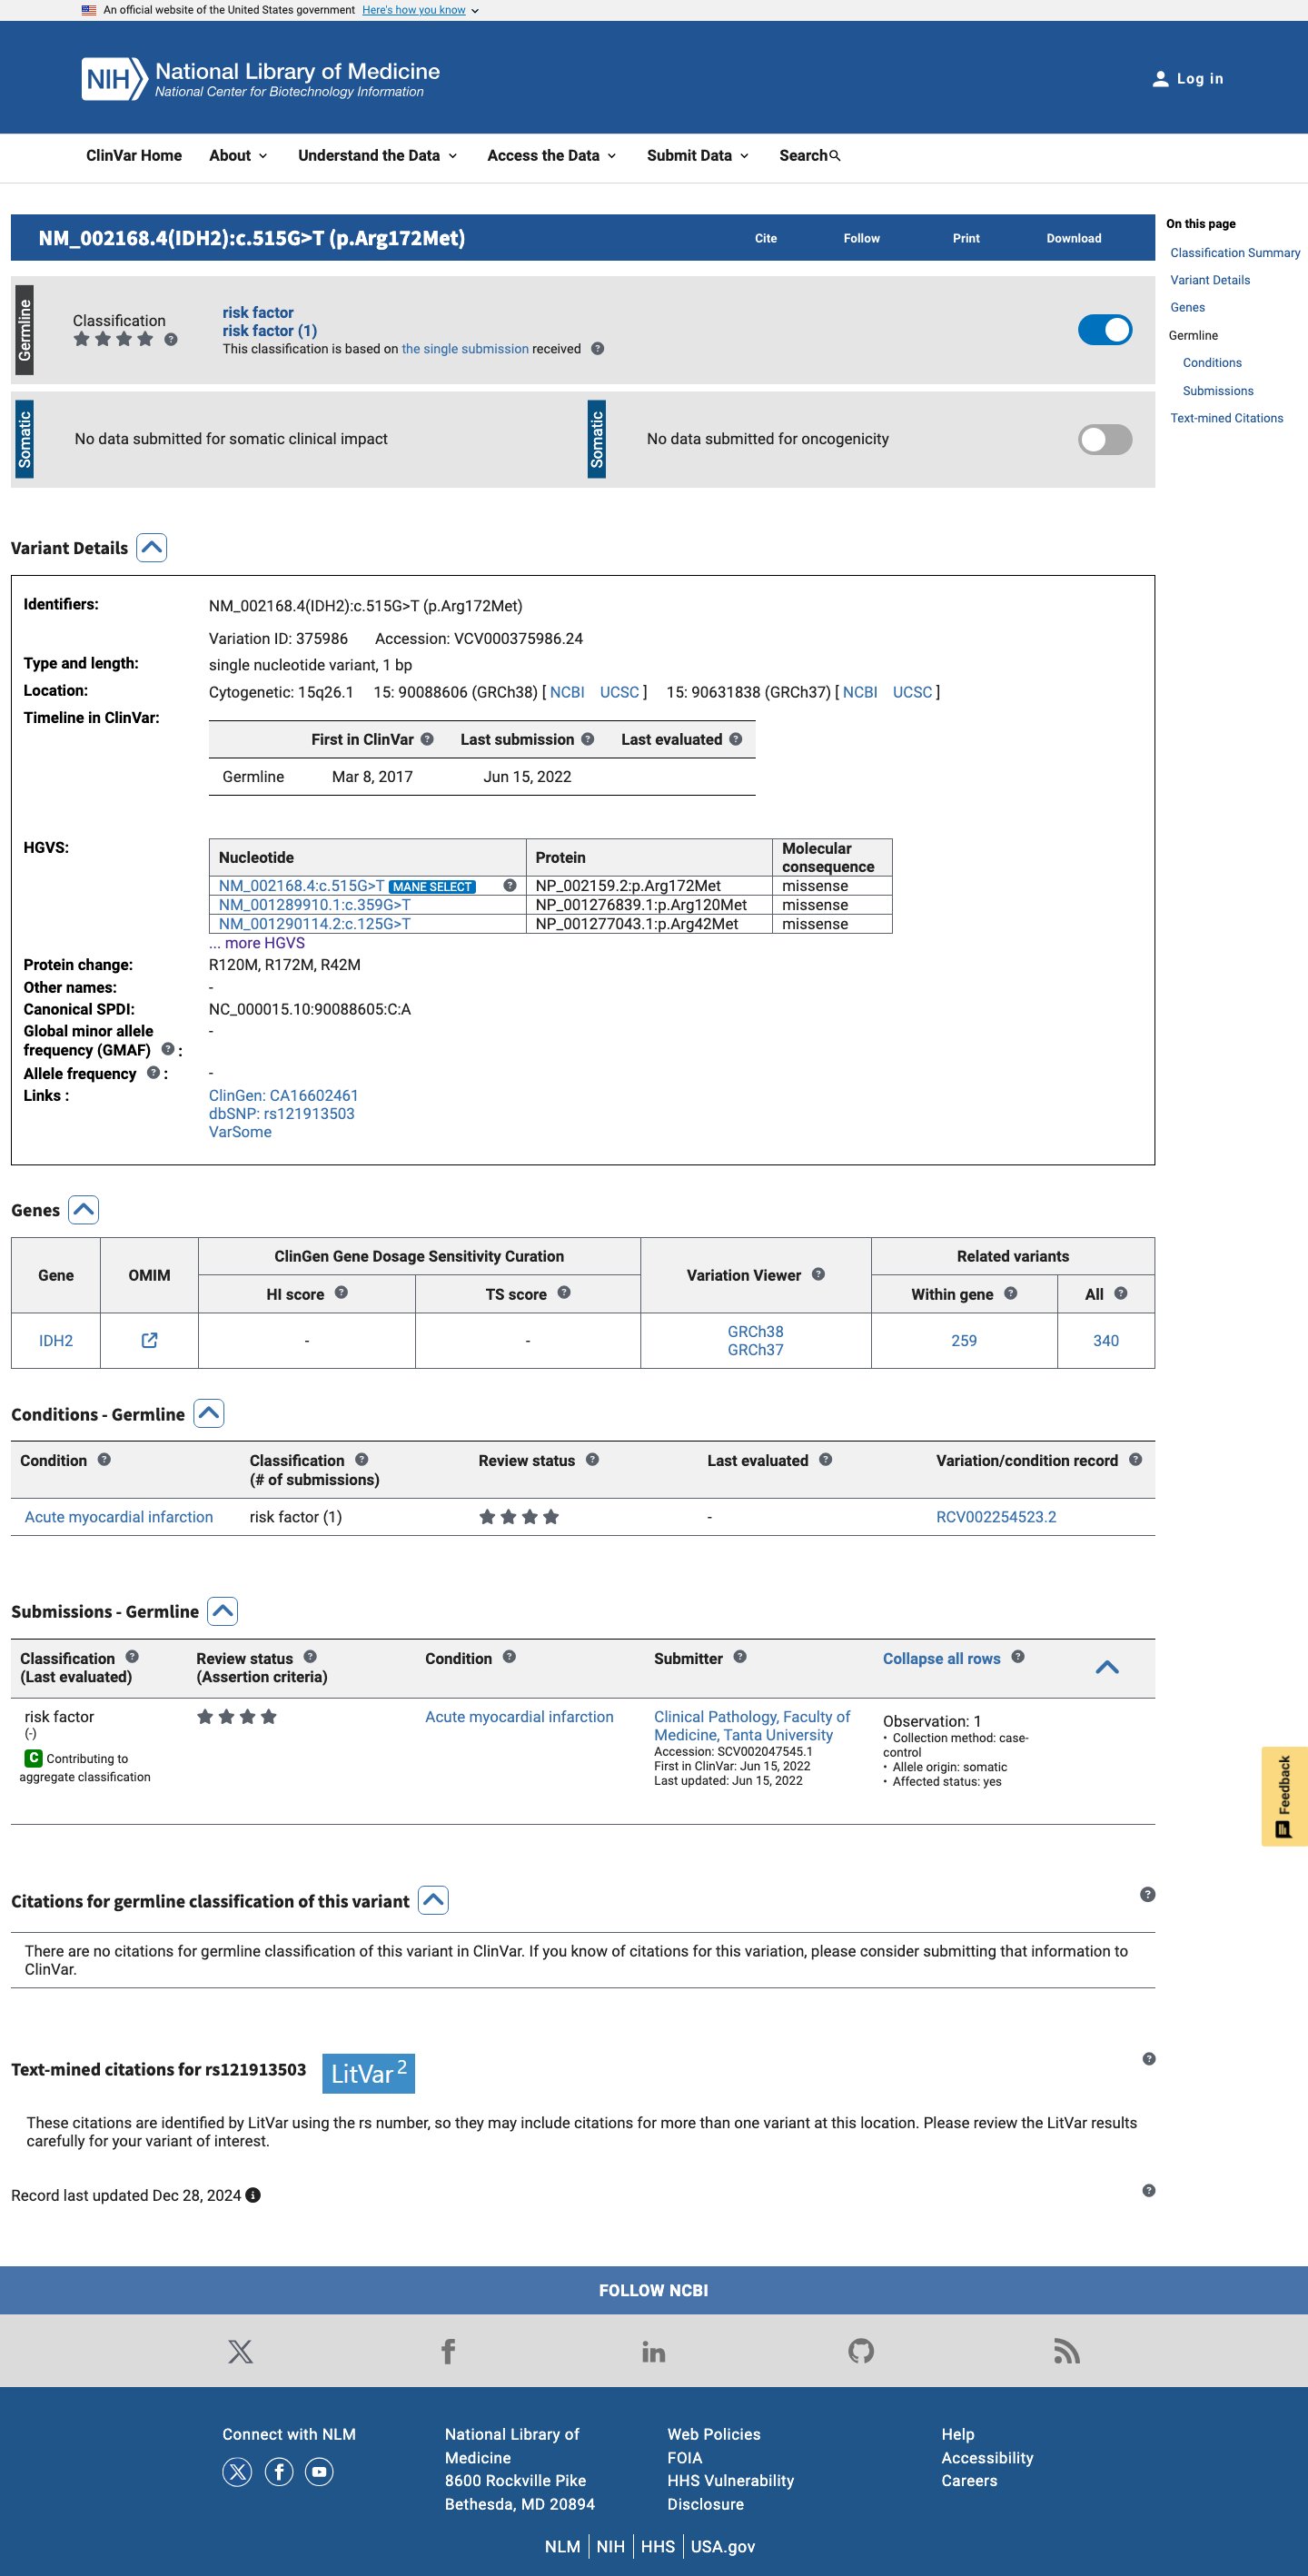Click the Print button
Screen dimensions: 1308x2576
point(966,238)
